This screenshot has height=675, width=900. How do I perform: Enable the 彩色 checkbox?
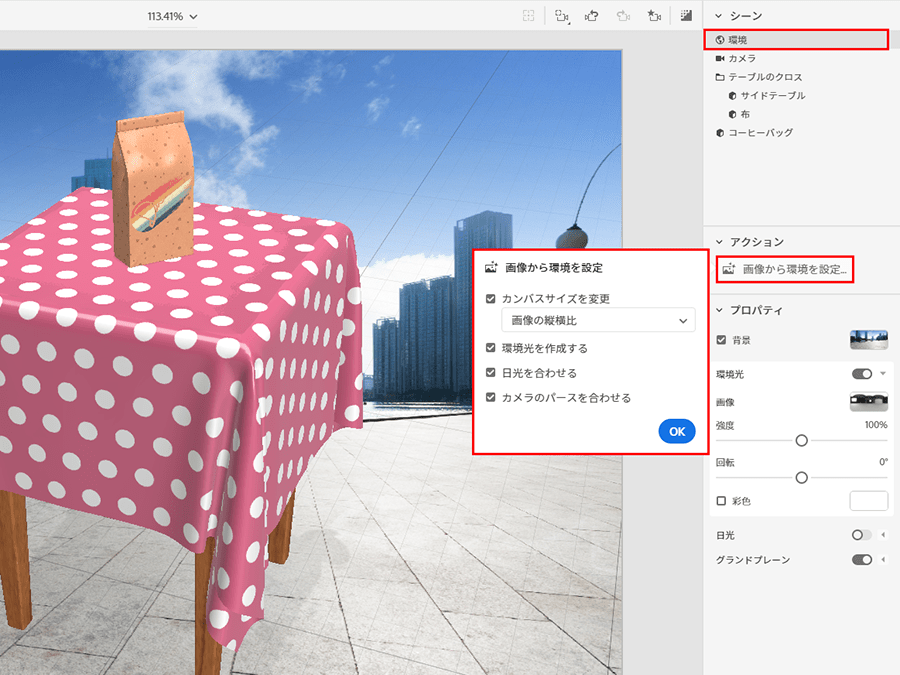pyautogui.click(x=721, y=501)
